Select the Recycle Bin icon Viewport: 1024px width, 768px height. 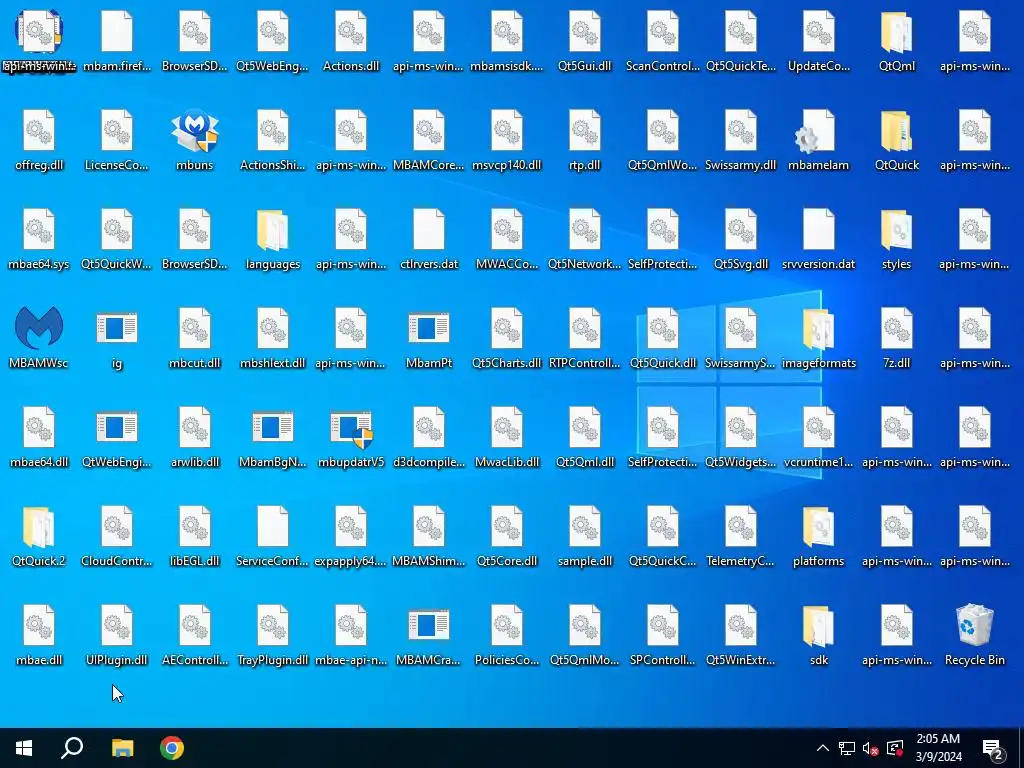974,625
